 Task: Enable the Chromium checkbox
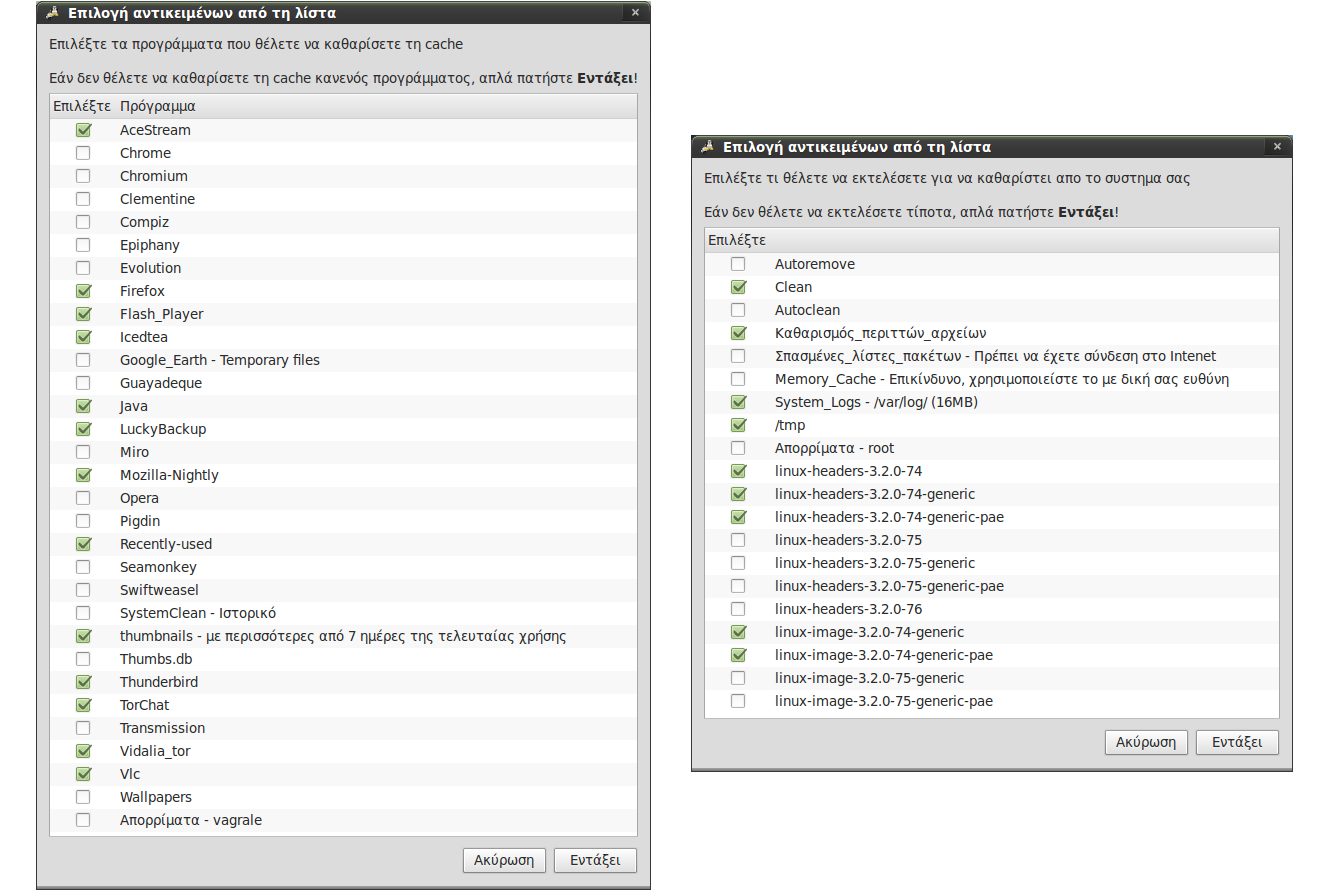[83, 176]
